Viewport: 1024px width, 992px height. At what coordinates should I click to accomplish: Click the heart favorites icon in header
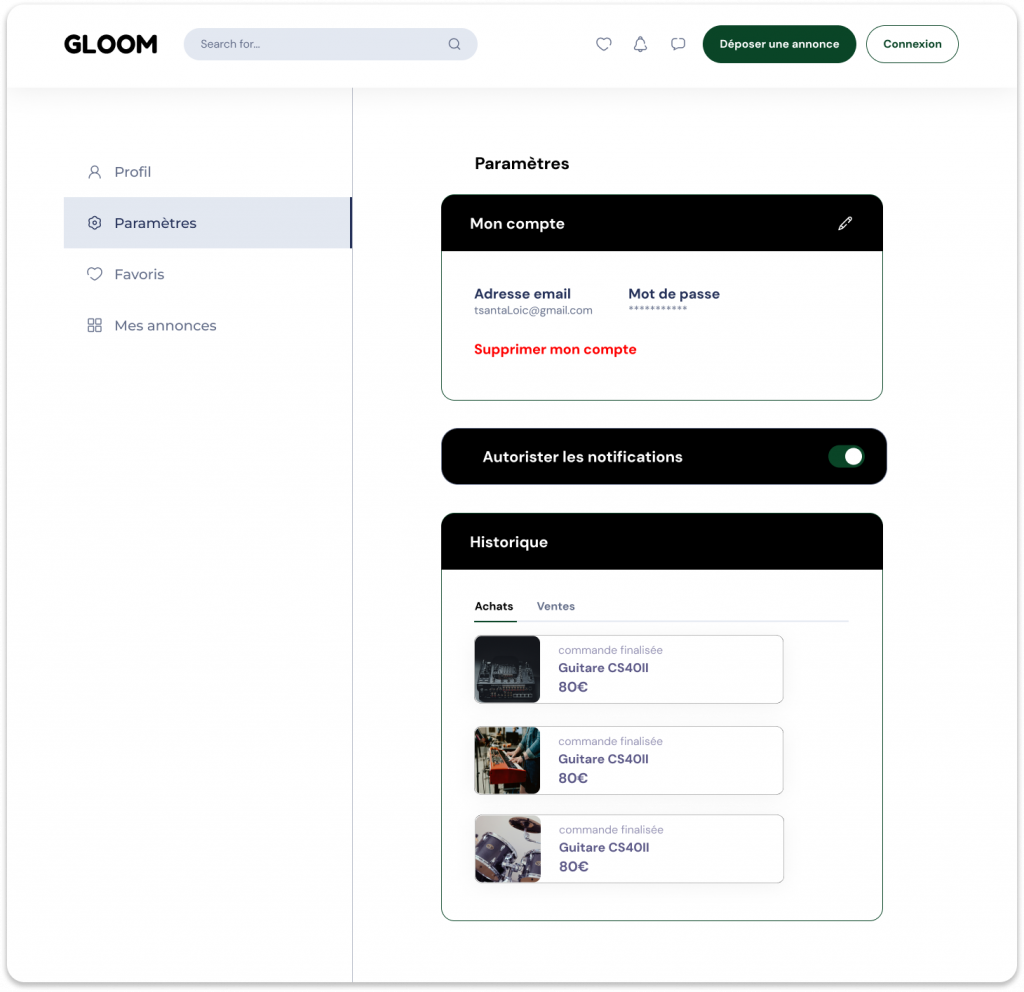click(603, 44)
